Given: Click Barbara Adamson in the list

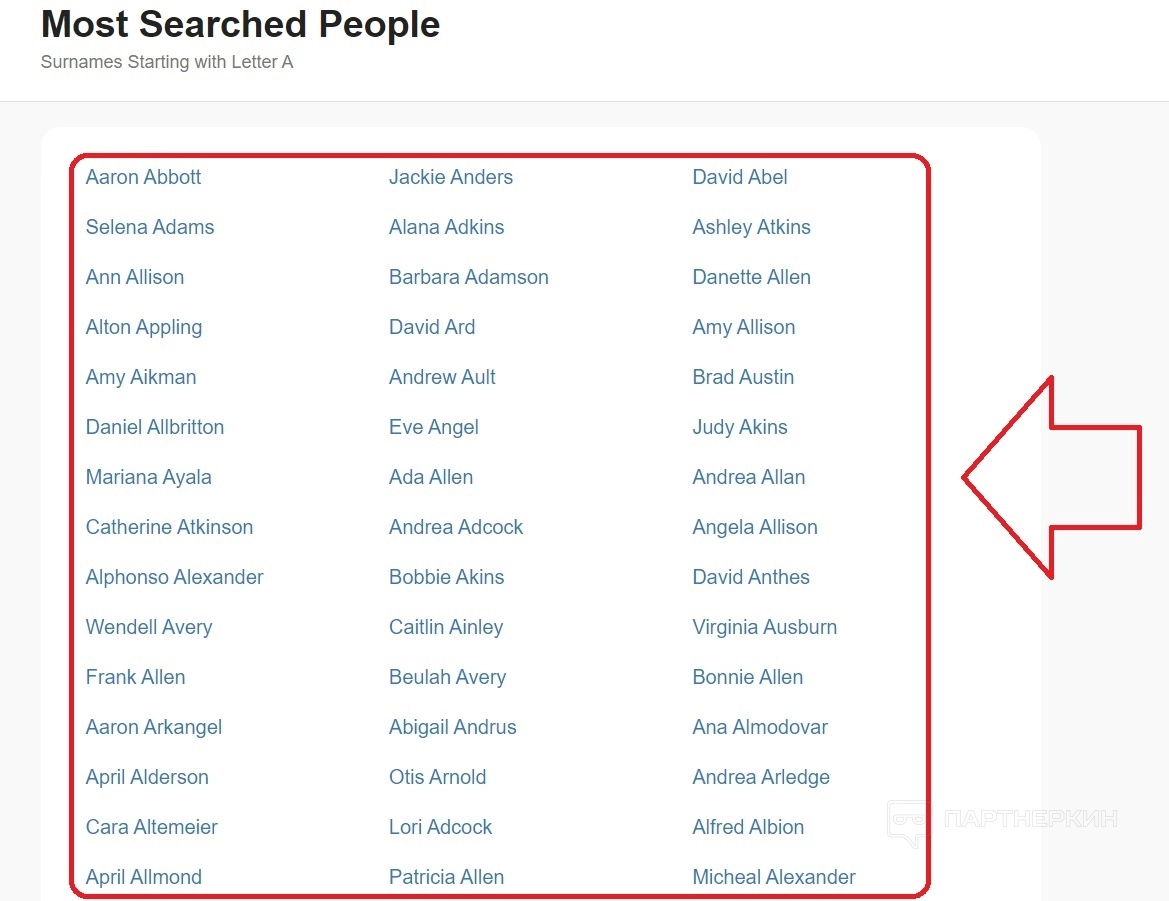Looking at the screenshot, I should pyautogui.click(x=468, y=277).
